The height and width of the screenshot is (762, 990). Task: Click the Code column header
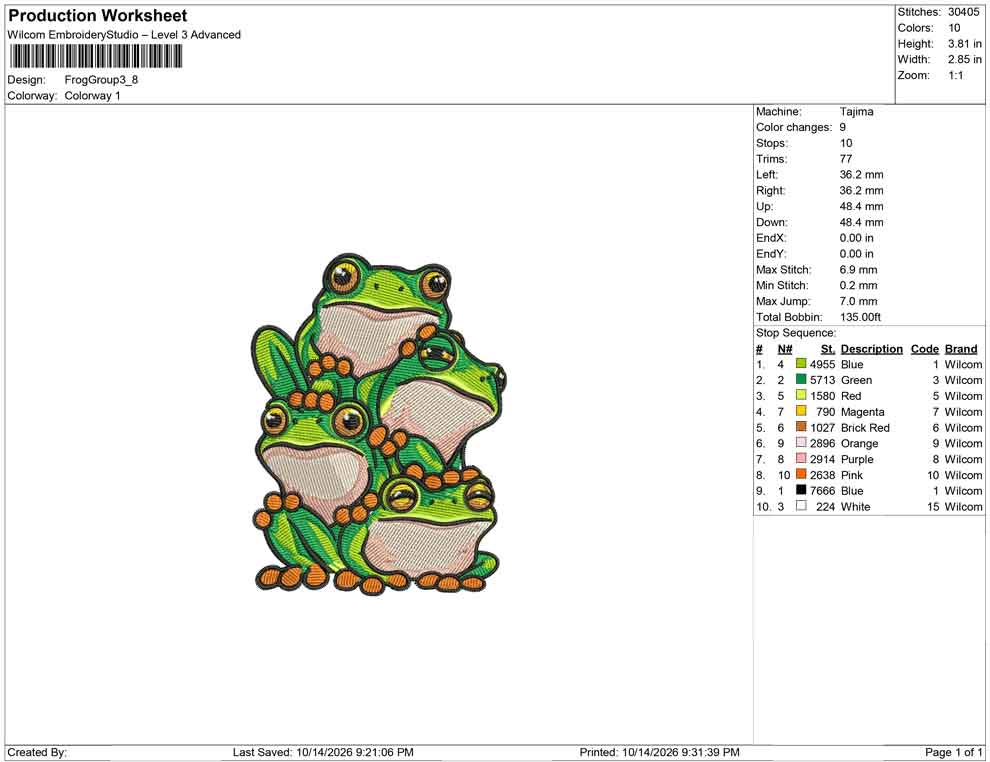point(924,349)
